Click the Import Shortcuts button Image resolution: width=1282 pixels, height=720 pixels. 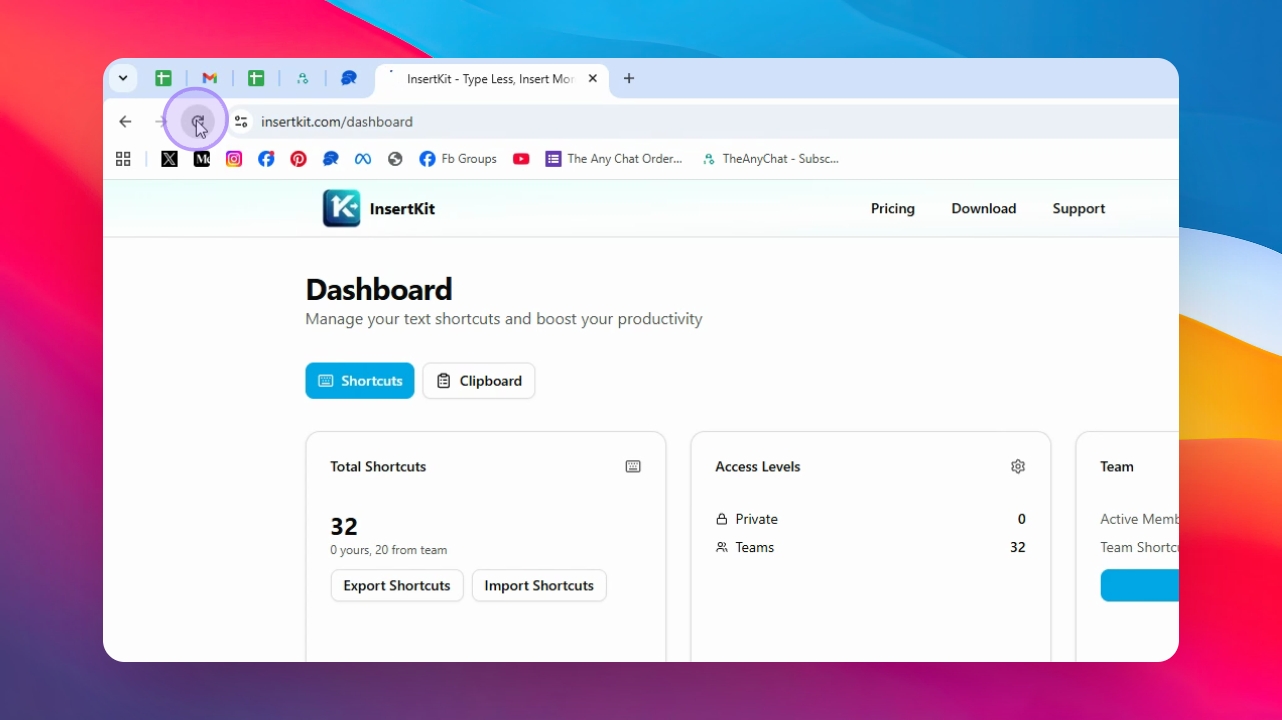(x=539, y=586)
